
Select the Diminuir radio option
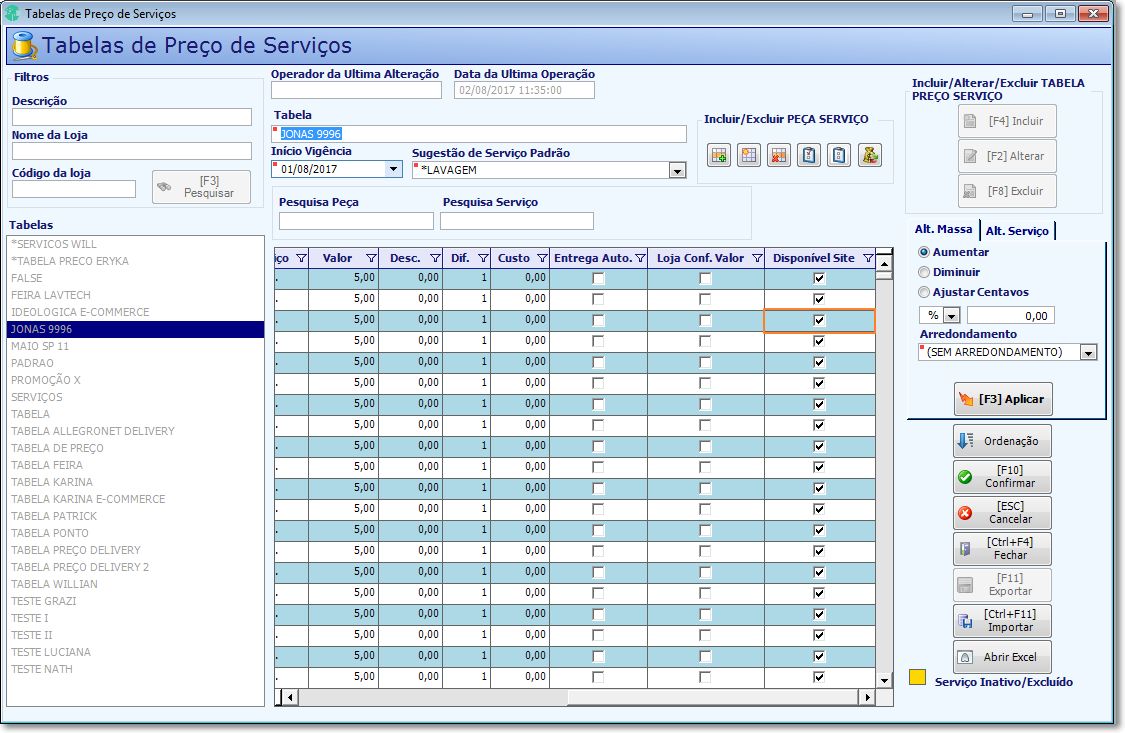(x=924, y=272)
